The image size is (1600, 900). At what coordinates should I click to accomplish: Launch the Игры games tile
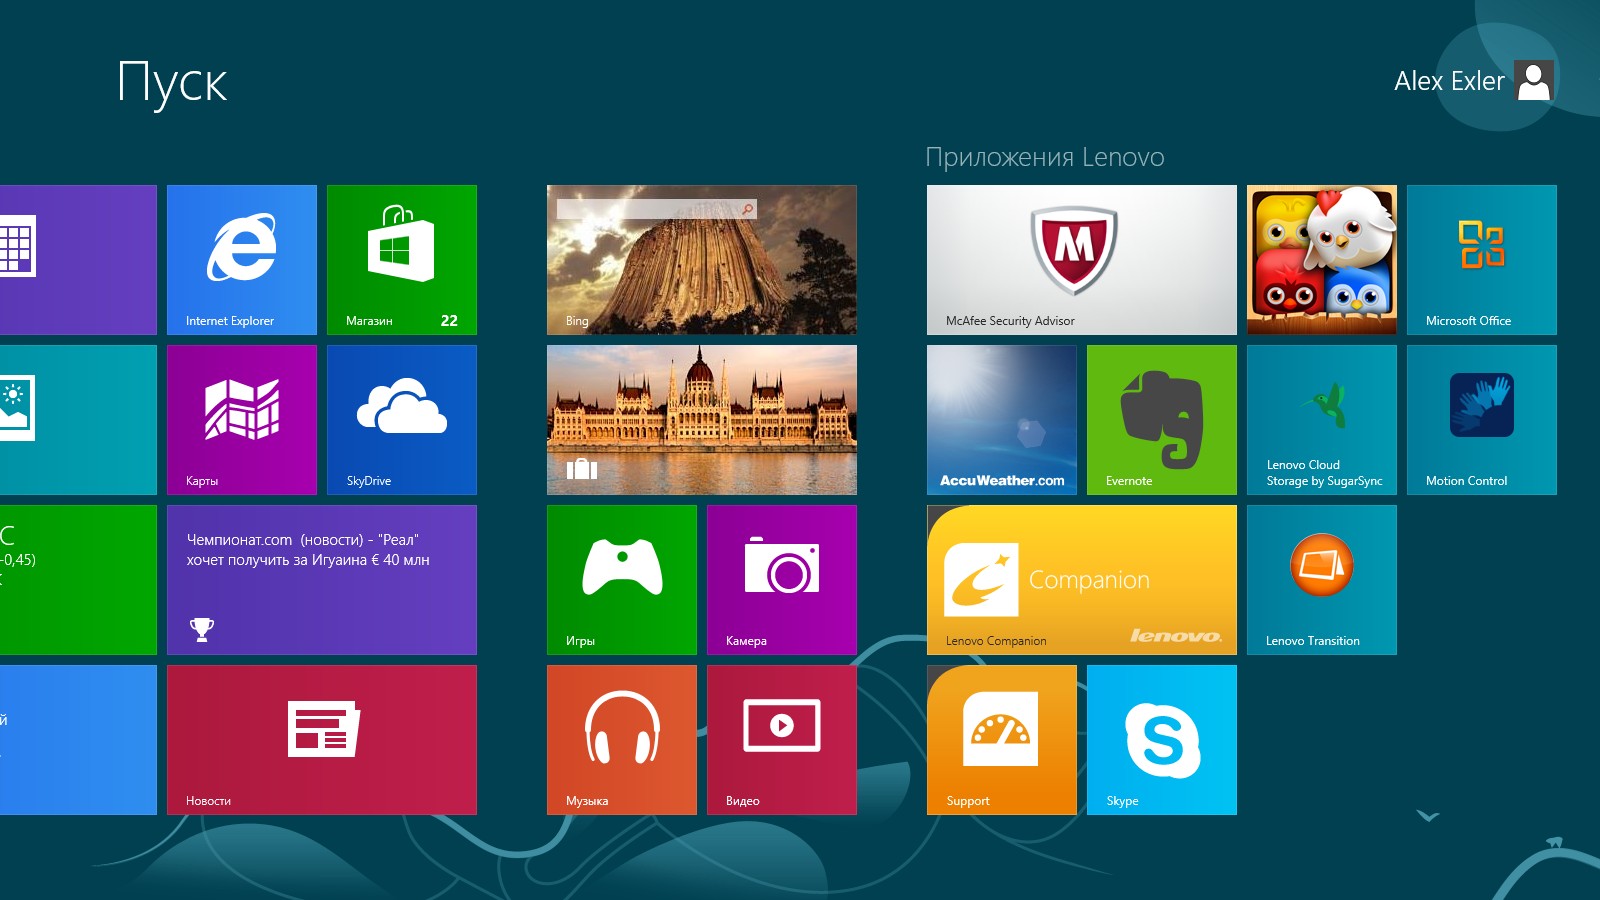(622, 580)
